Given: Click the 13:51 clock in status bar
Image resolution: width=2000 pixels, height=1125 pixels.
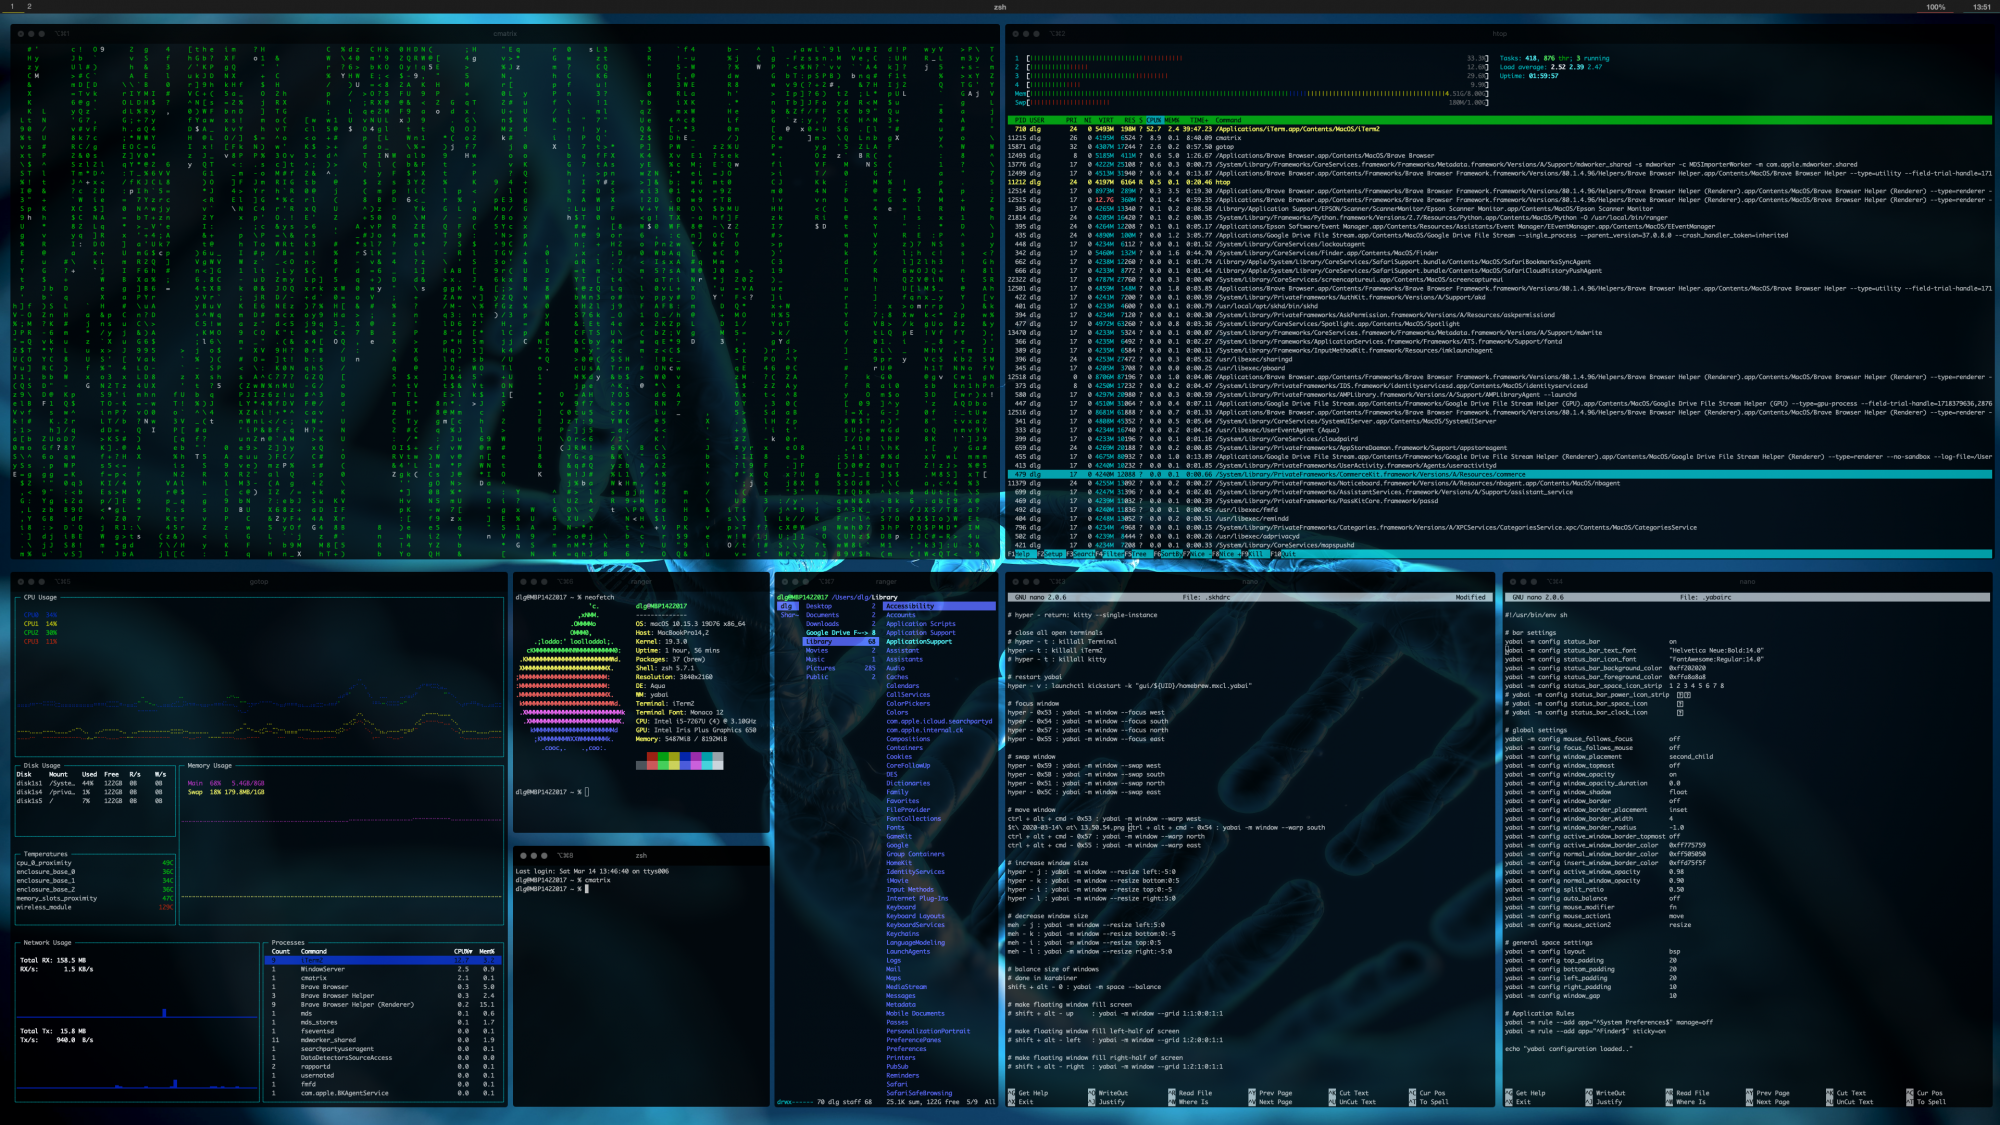Looking at the screenshot, I should [x=1982, y=6].
